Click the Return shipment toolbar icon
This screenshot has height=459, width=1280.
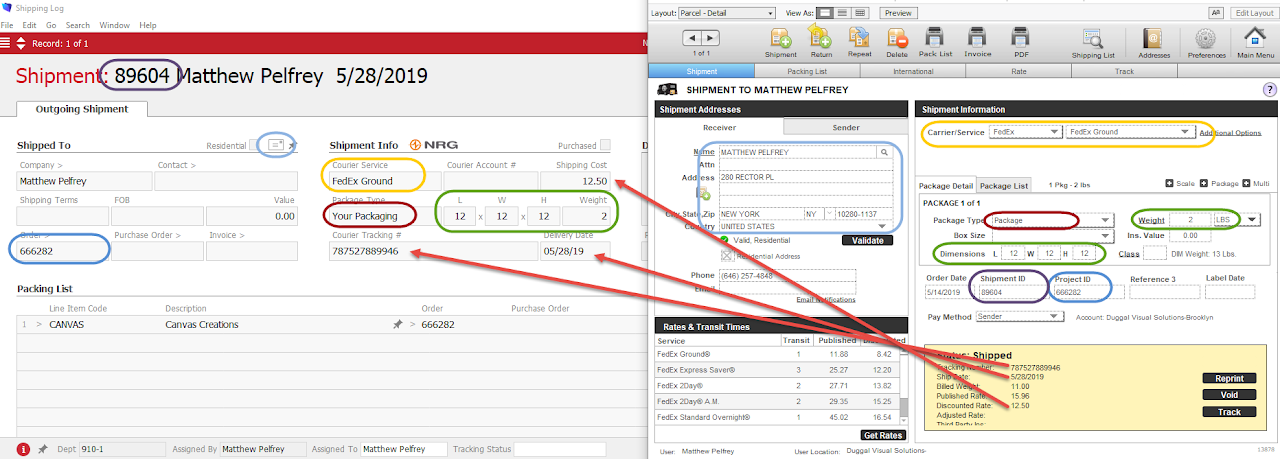(x=820, y=38)
